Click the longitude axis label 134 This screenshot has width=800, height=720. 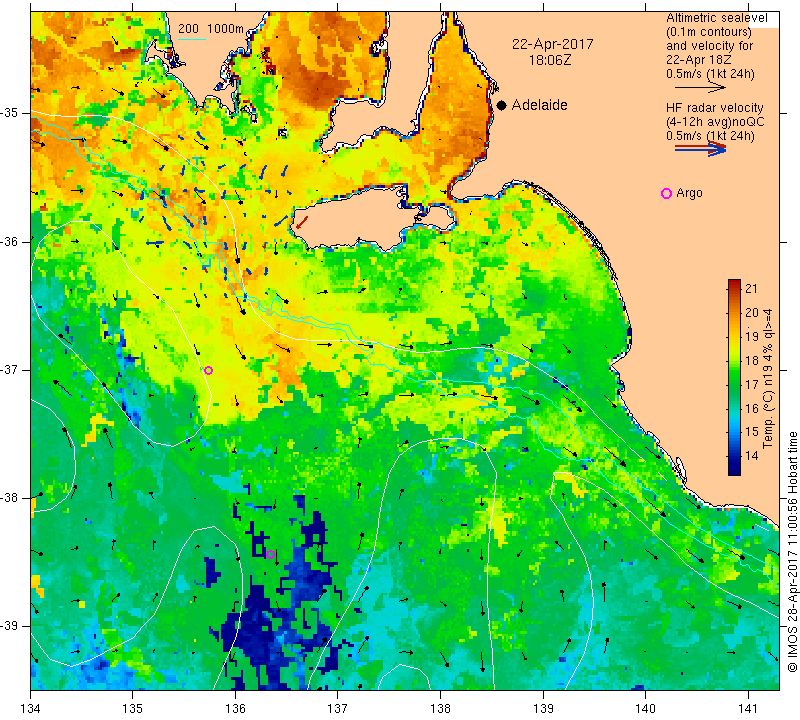[x=31, y=709]
